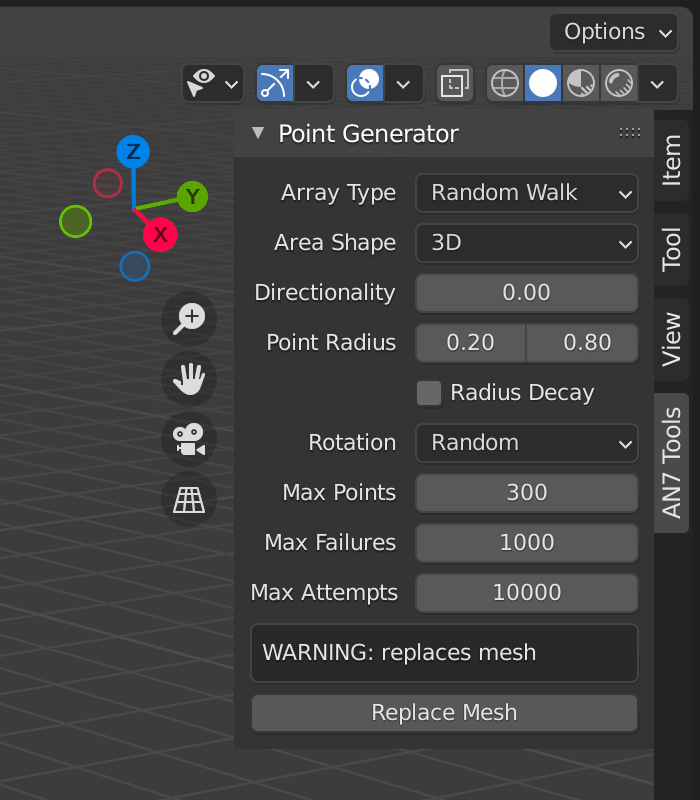Collapse the Point Generator panel

(258, 133)
